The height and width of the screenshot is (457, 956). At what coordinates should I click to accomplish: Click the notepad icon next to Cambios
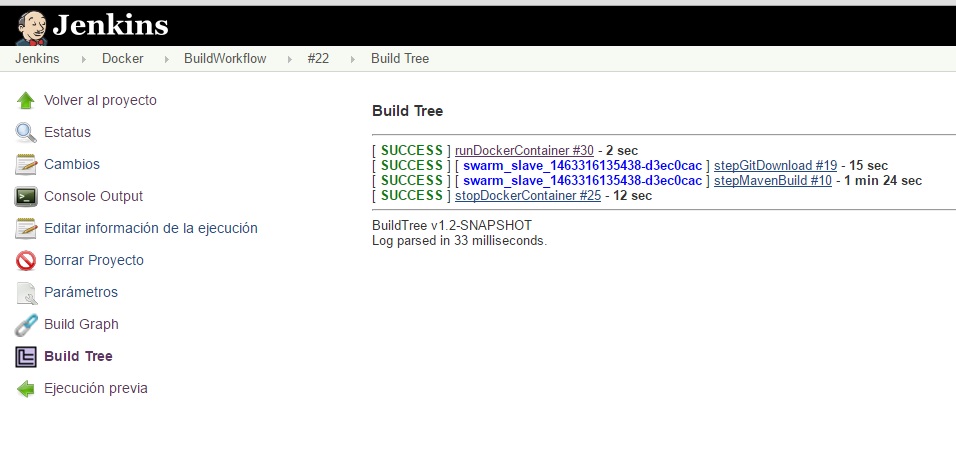click(26, 165)
